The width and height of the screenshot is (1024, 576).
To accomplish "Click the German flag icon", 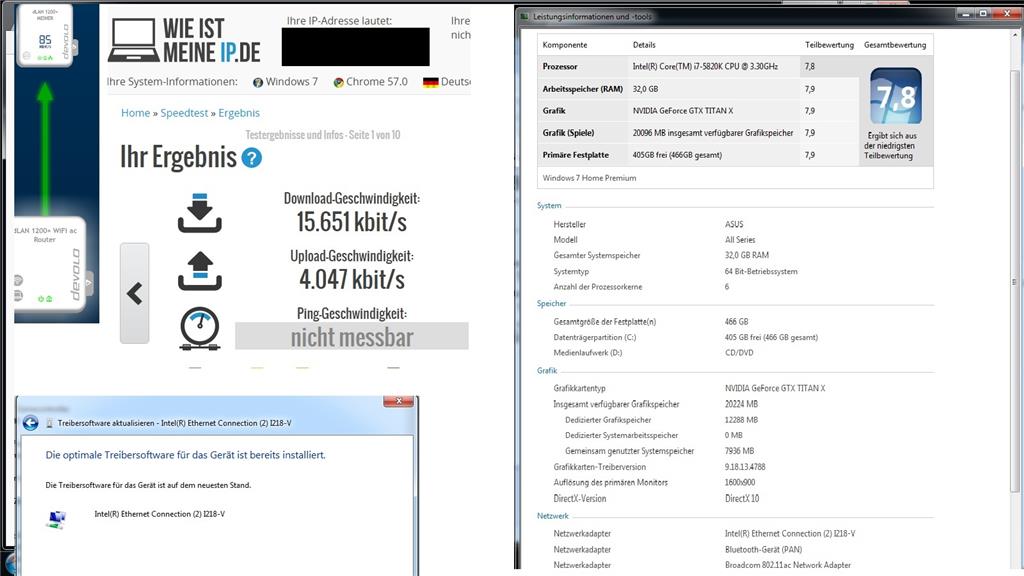I will click(430, 82).
